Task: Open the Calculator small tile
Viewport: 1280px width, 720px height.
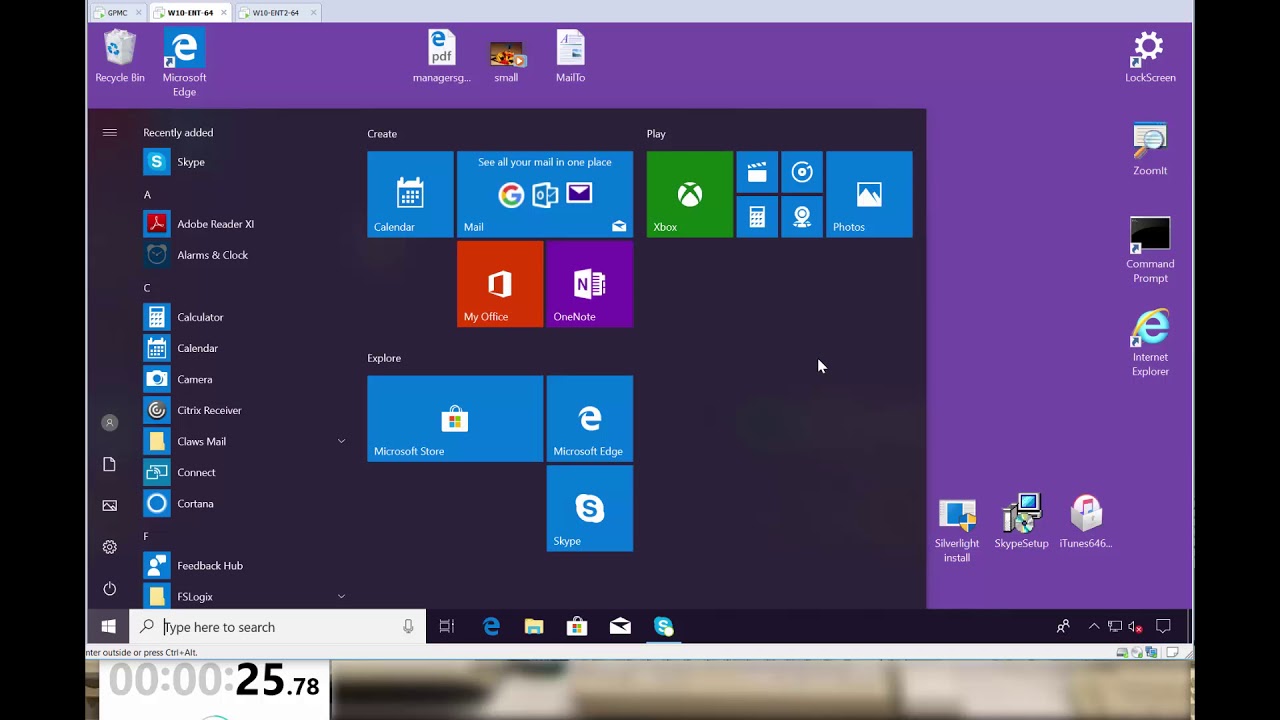Action: (x=757, y=217)
